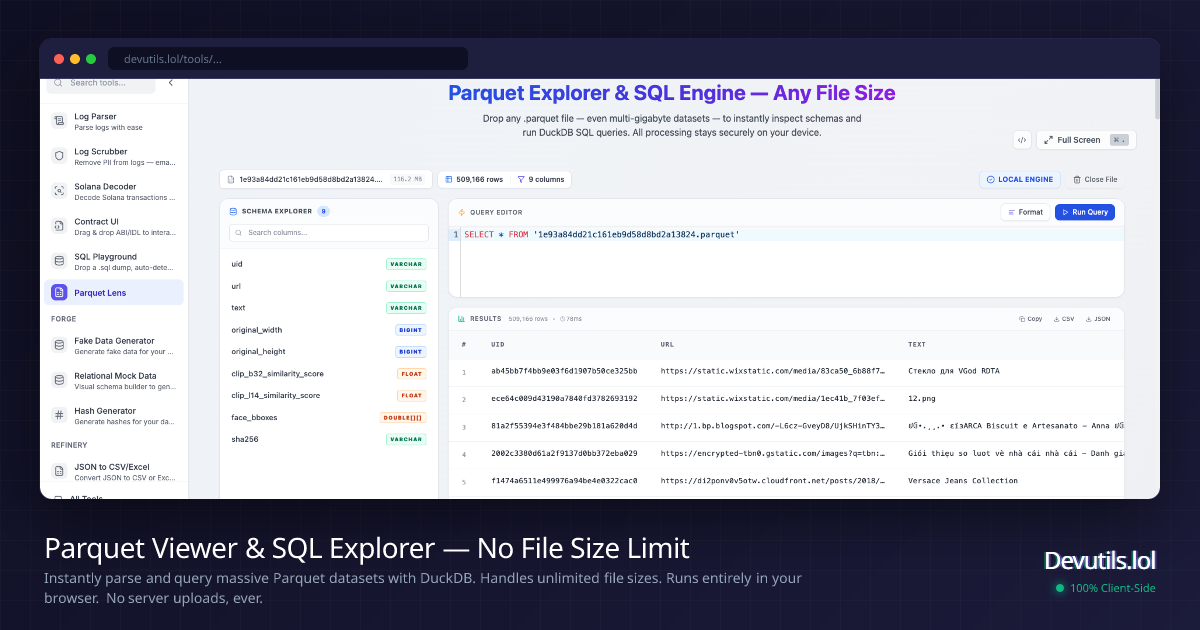The image size is (1200, 630).
Task: Click the 'Versace Jeans Collection' cell
Action: coord(963,481)
